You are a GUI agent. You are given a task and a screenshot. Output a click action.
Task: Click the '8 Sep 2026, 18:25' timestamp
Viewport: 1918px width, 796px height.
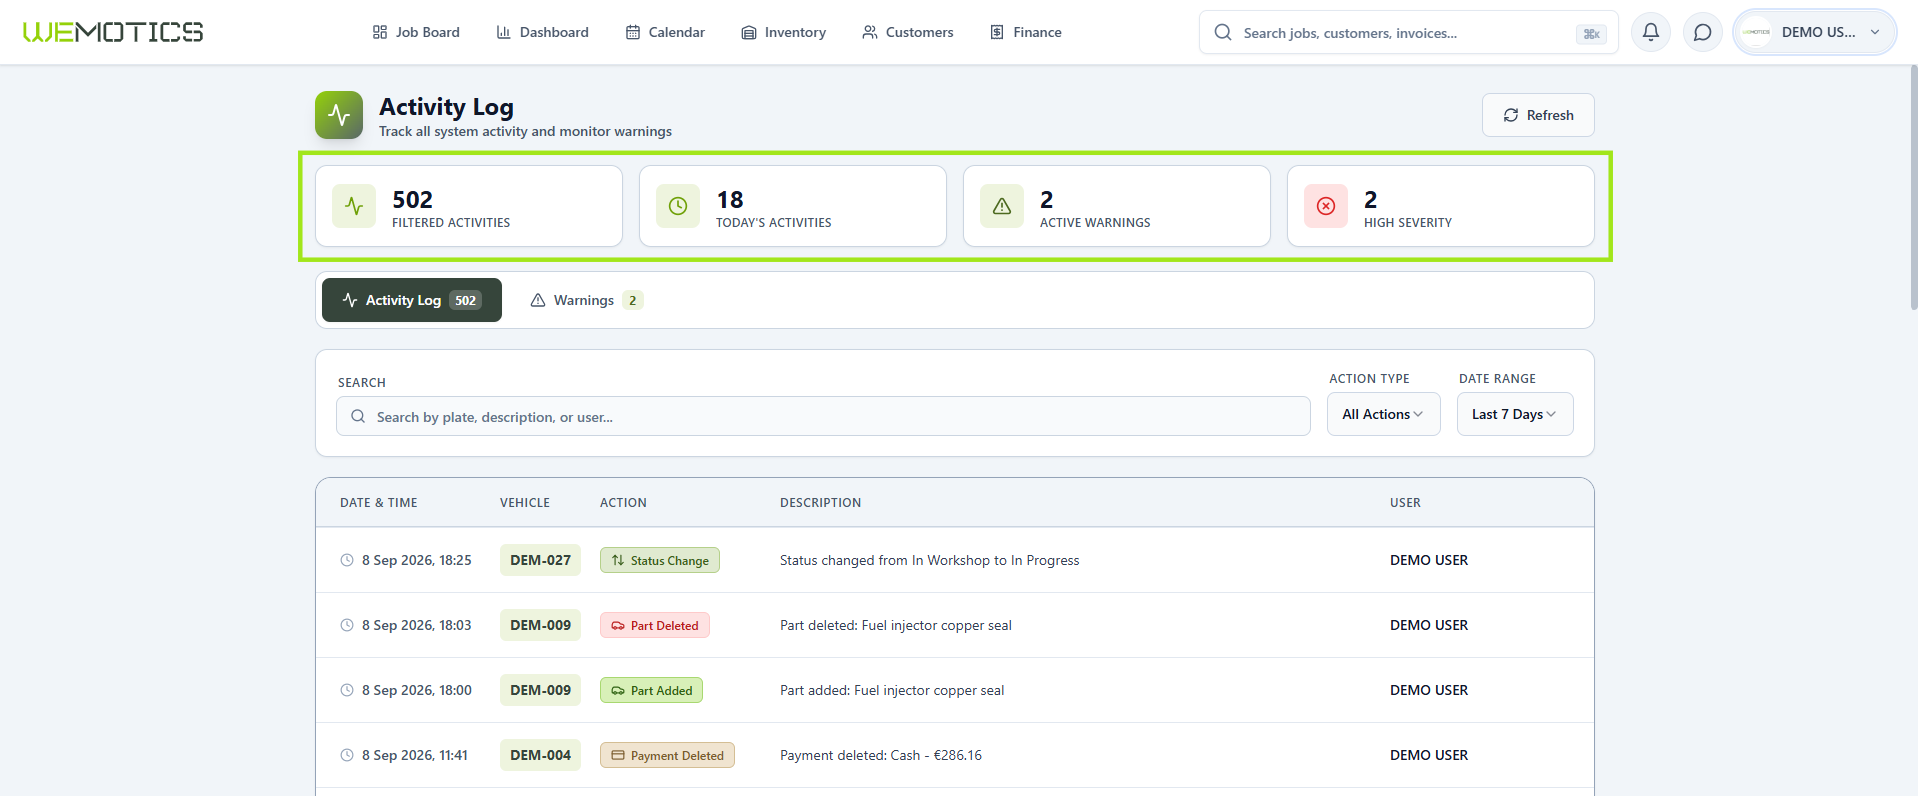coord(417,560)
